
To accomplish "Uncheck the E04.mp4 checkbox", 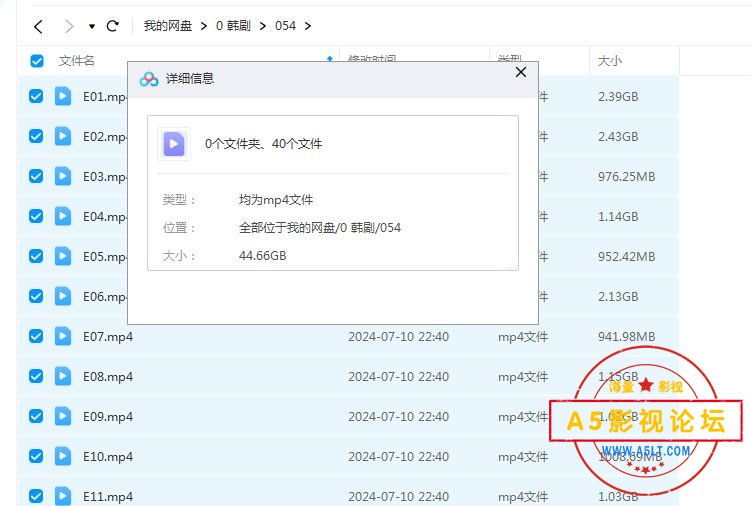I will coord(36,216).
